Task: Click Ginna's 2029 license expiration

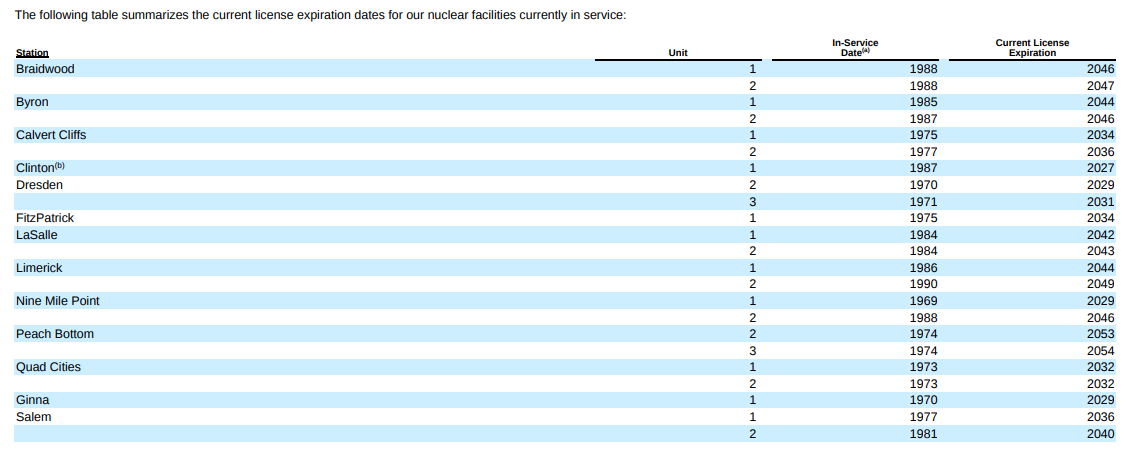Action: tap(1100, 400)
